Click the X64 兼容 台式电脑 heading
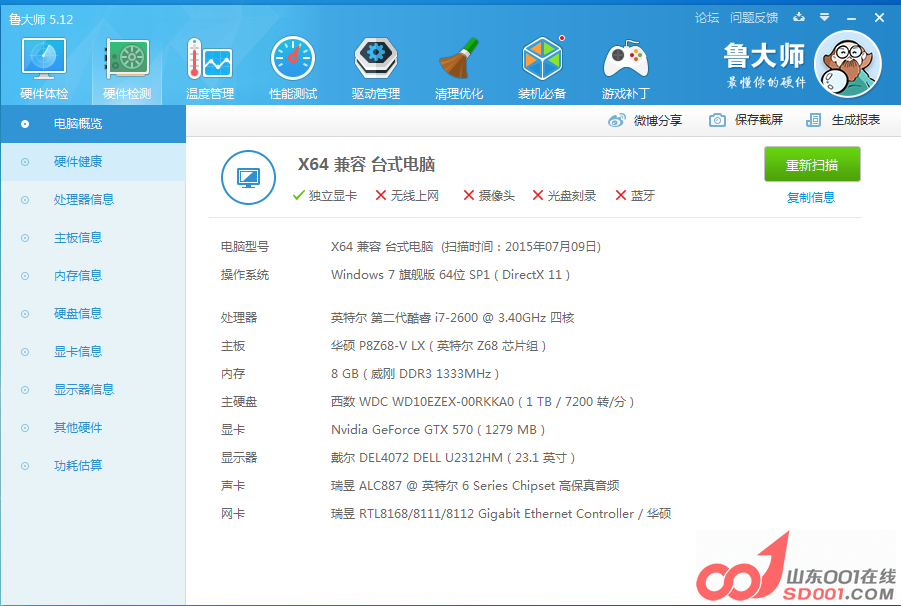Viewport: 901px width, 606px height. (366, 165)
